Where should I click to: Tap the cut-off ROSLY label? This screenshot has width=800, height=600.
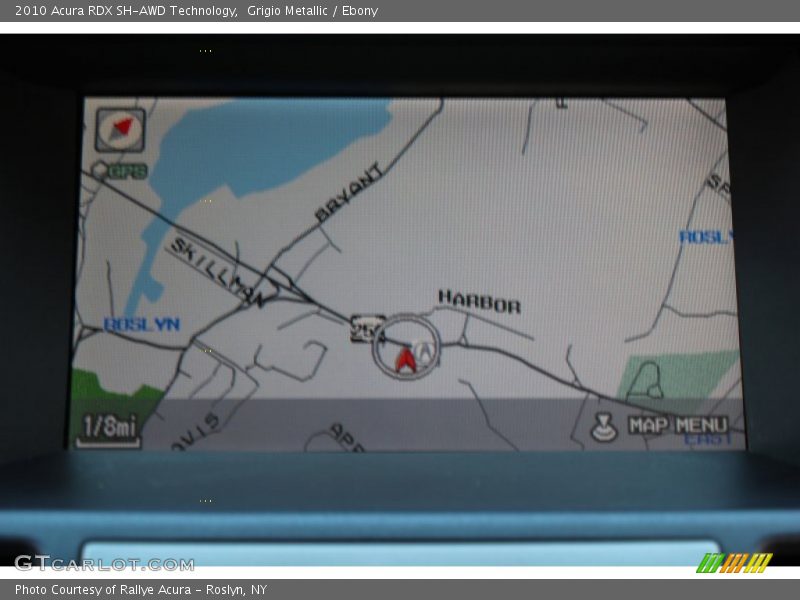tap(705, 237)
